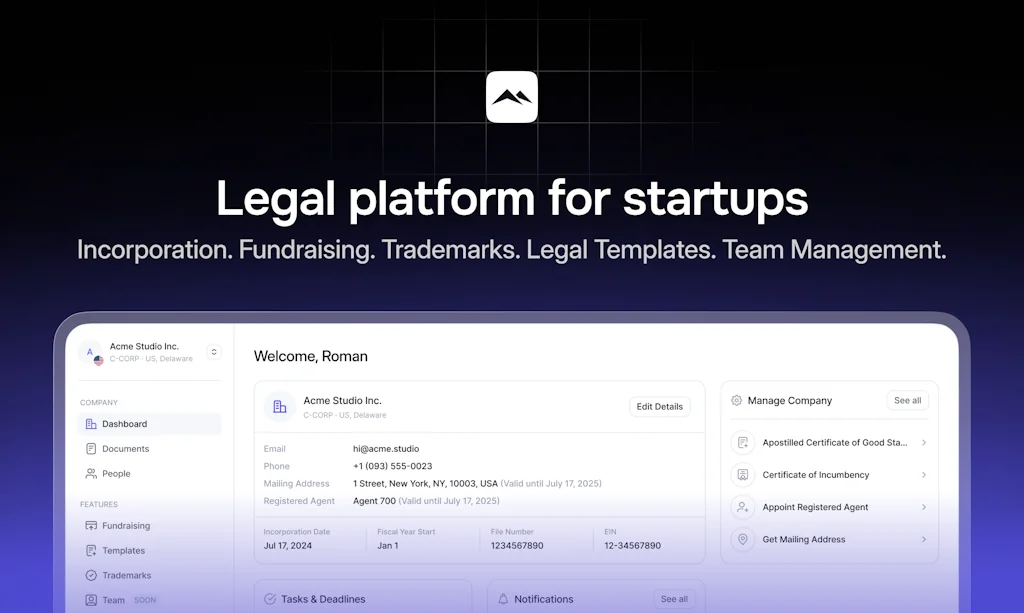Click the Certificate of Incumbency icon
The width and height of the screenshot is (1024, 613).
coord(743,475)
